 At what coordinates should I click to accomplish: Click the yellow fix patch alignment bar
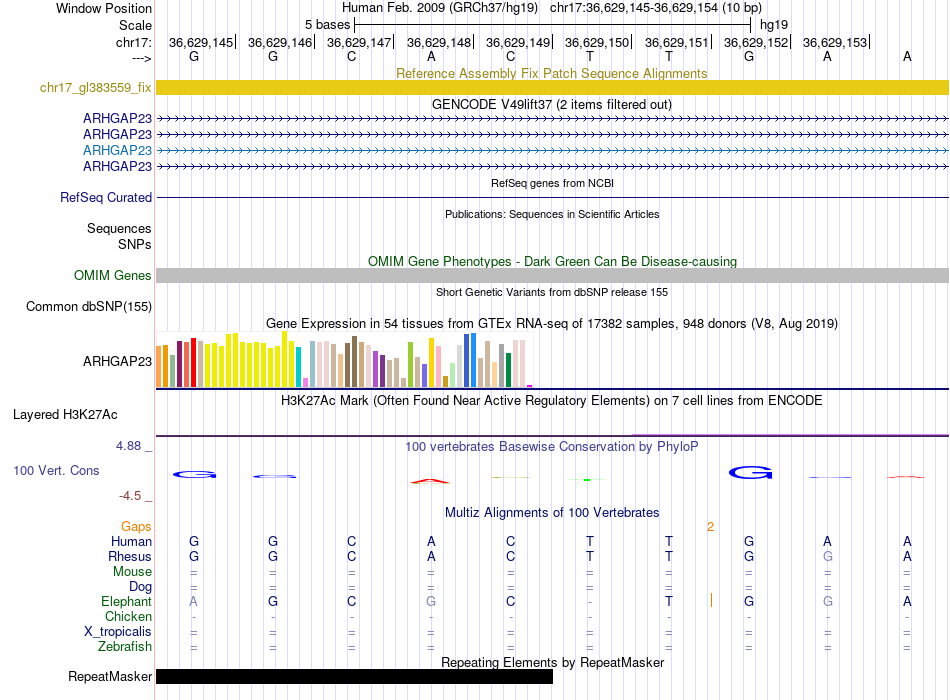[x=552, y=87]
